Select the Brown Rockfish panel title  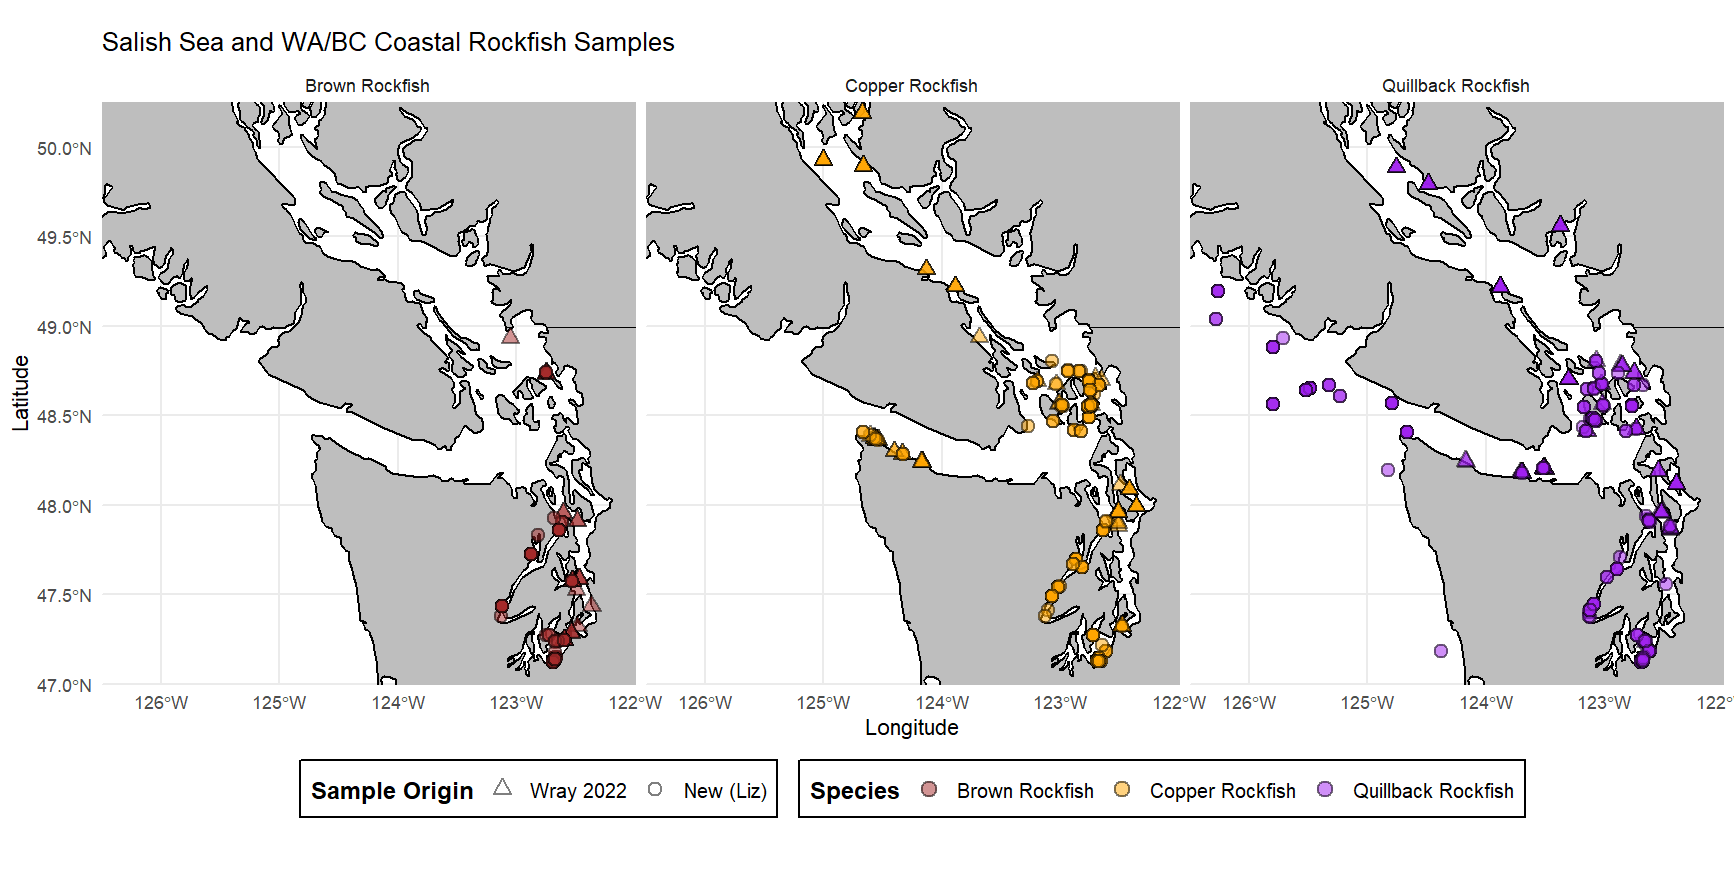point(367,86)
